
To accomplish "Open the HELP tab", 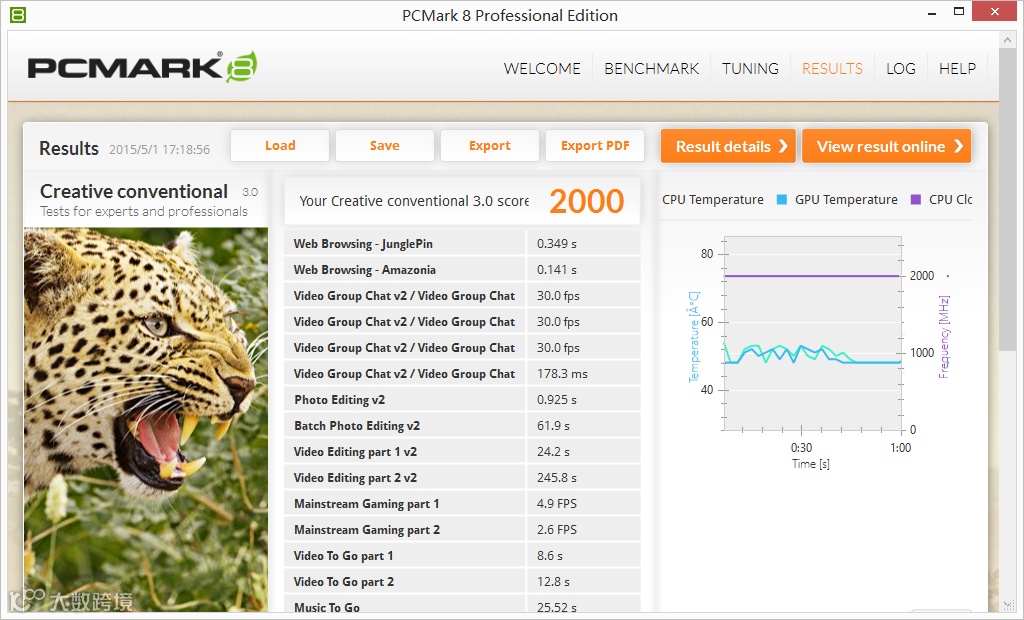I will (x=957, y=69).
